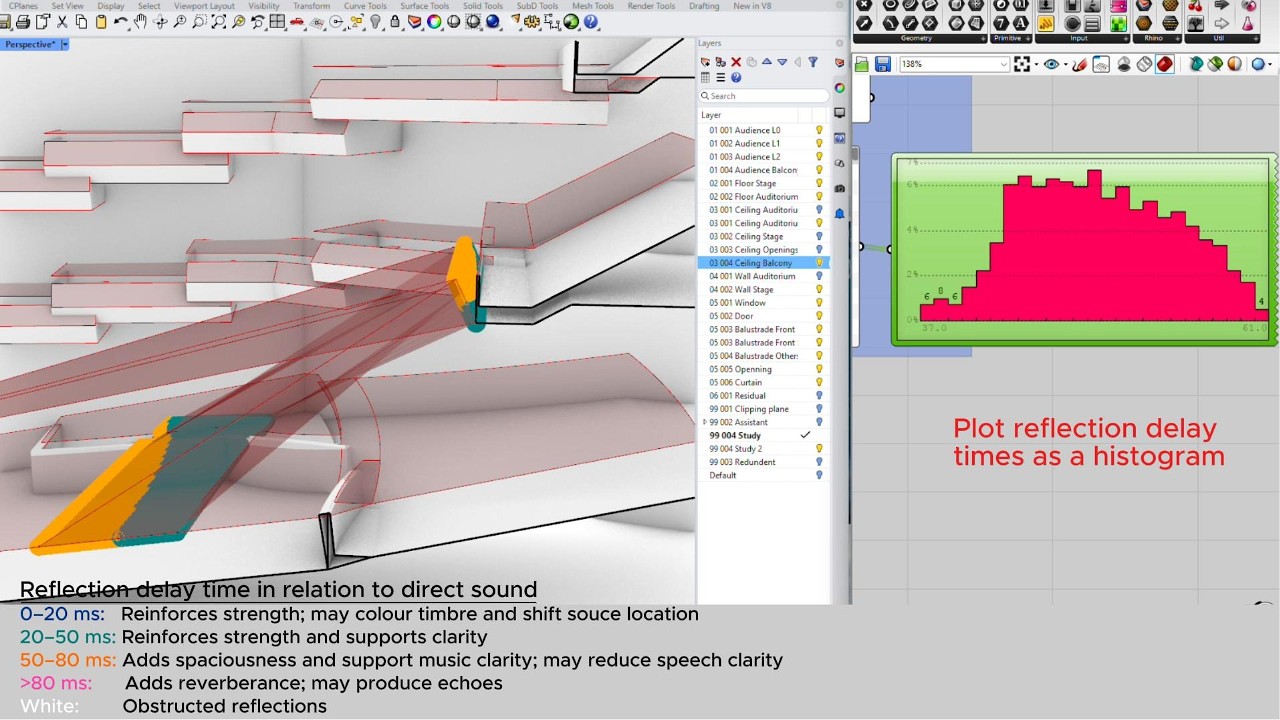Click the Undo arrow icon
The image size is (1280, 720).
point(121,22)
